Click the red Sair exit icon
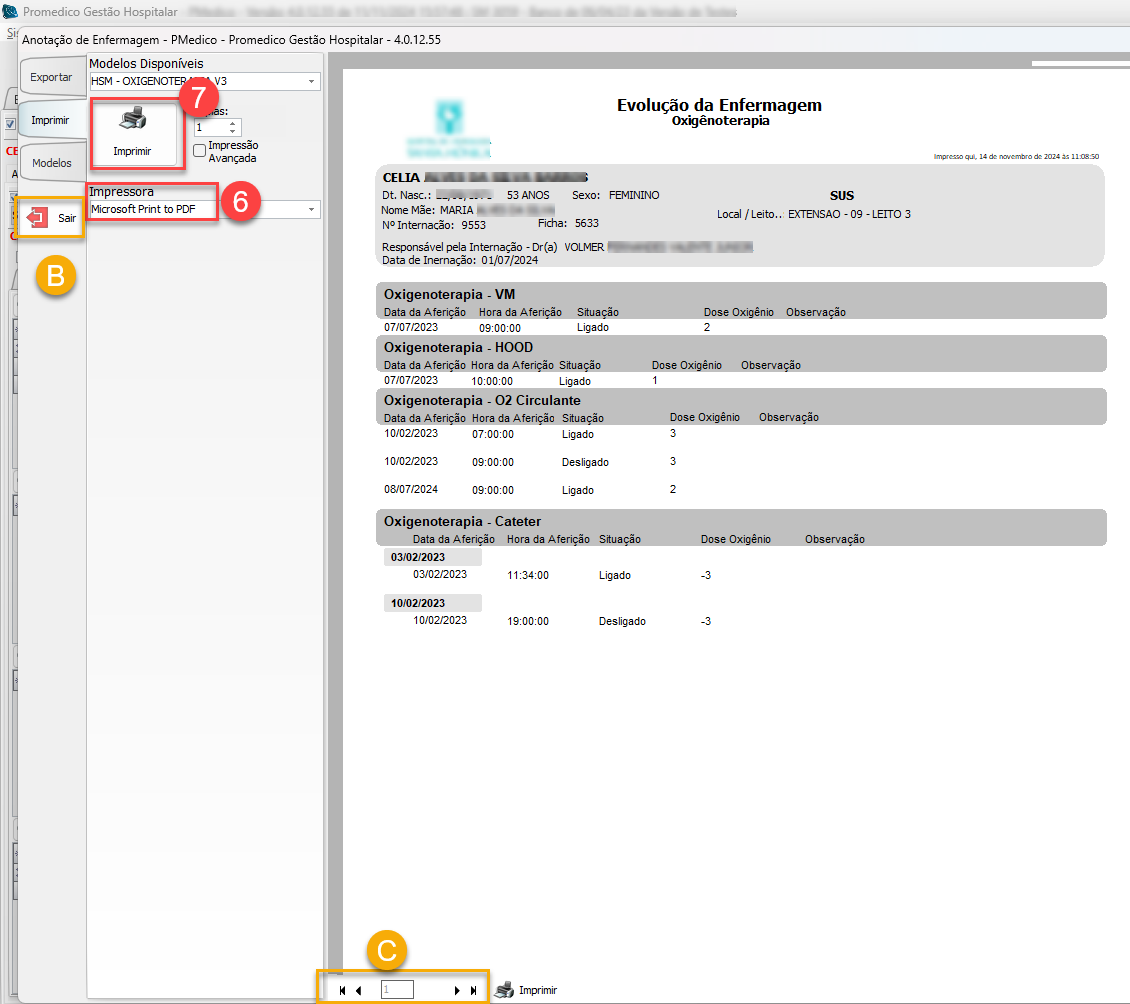Screen dimensions: 1130x1004 point(37,217)
